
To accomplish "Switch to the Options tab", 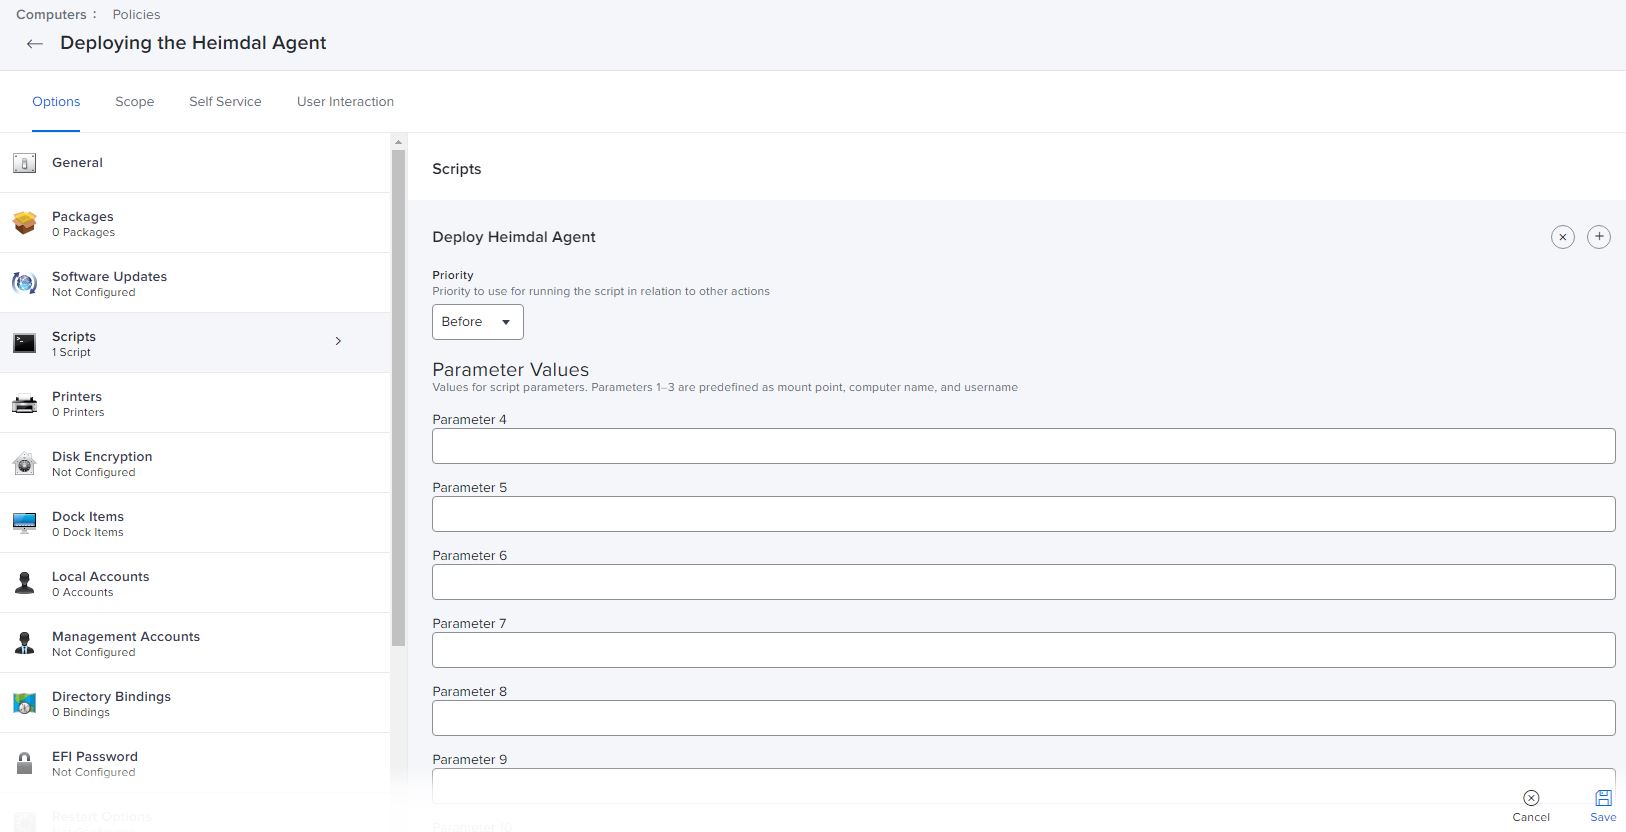I will click(56, 102).
